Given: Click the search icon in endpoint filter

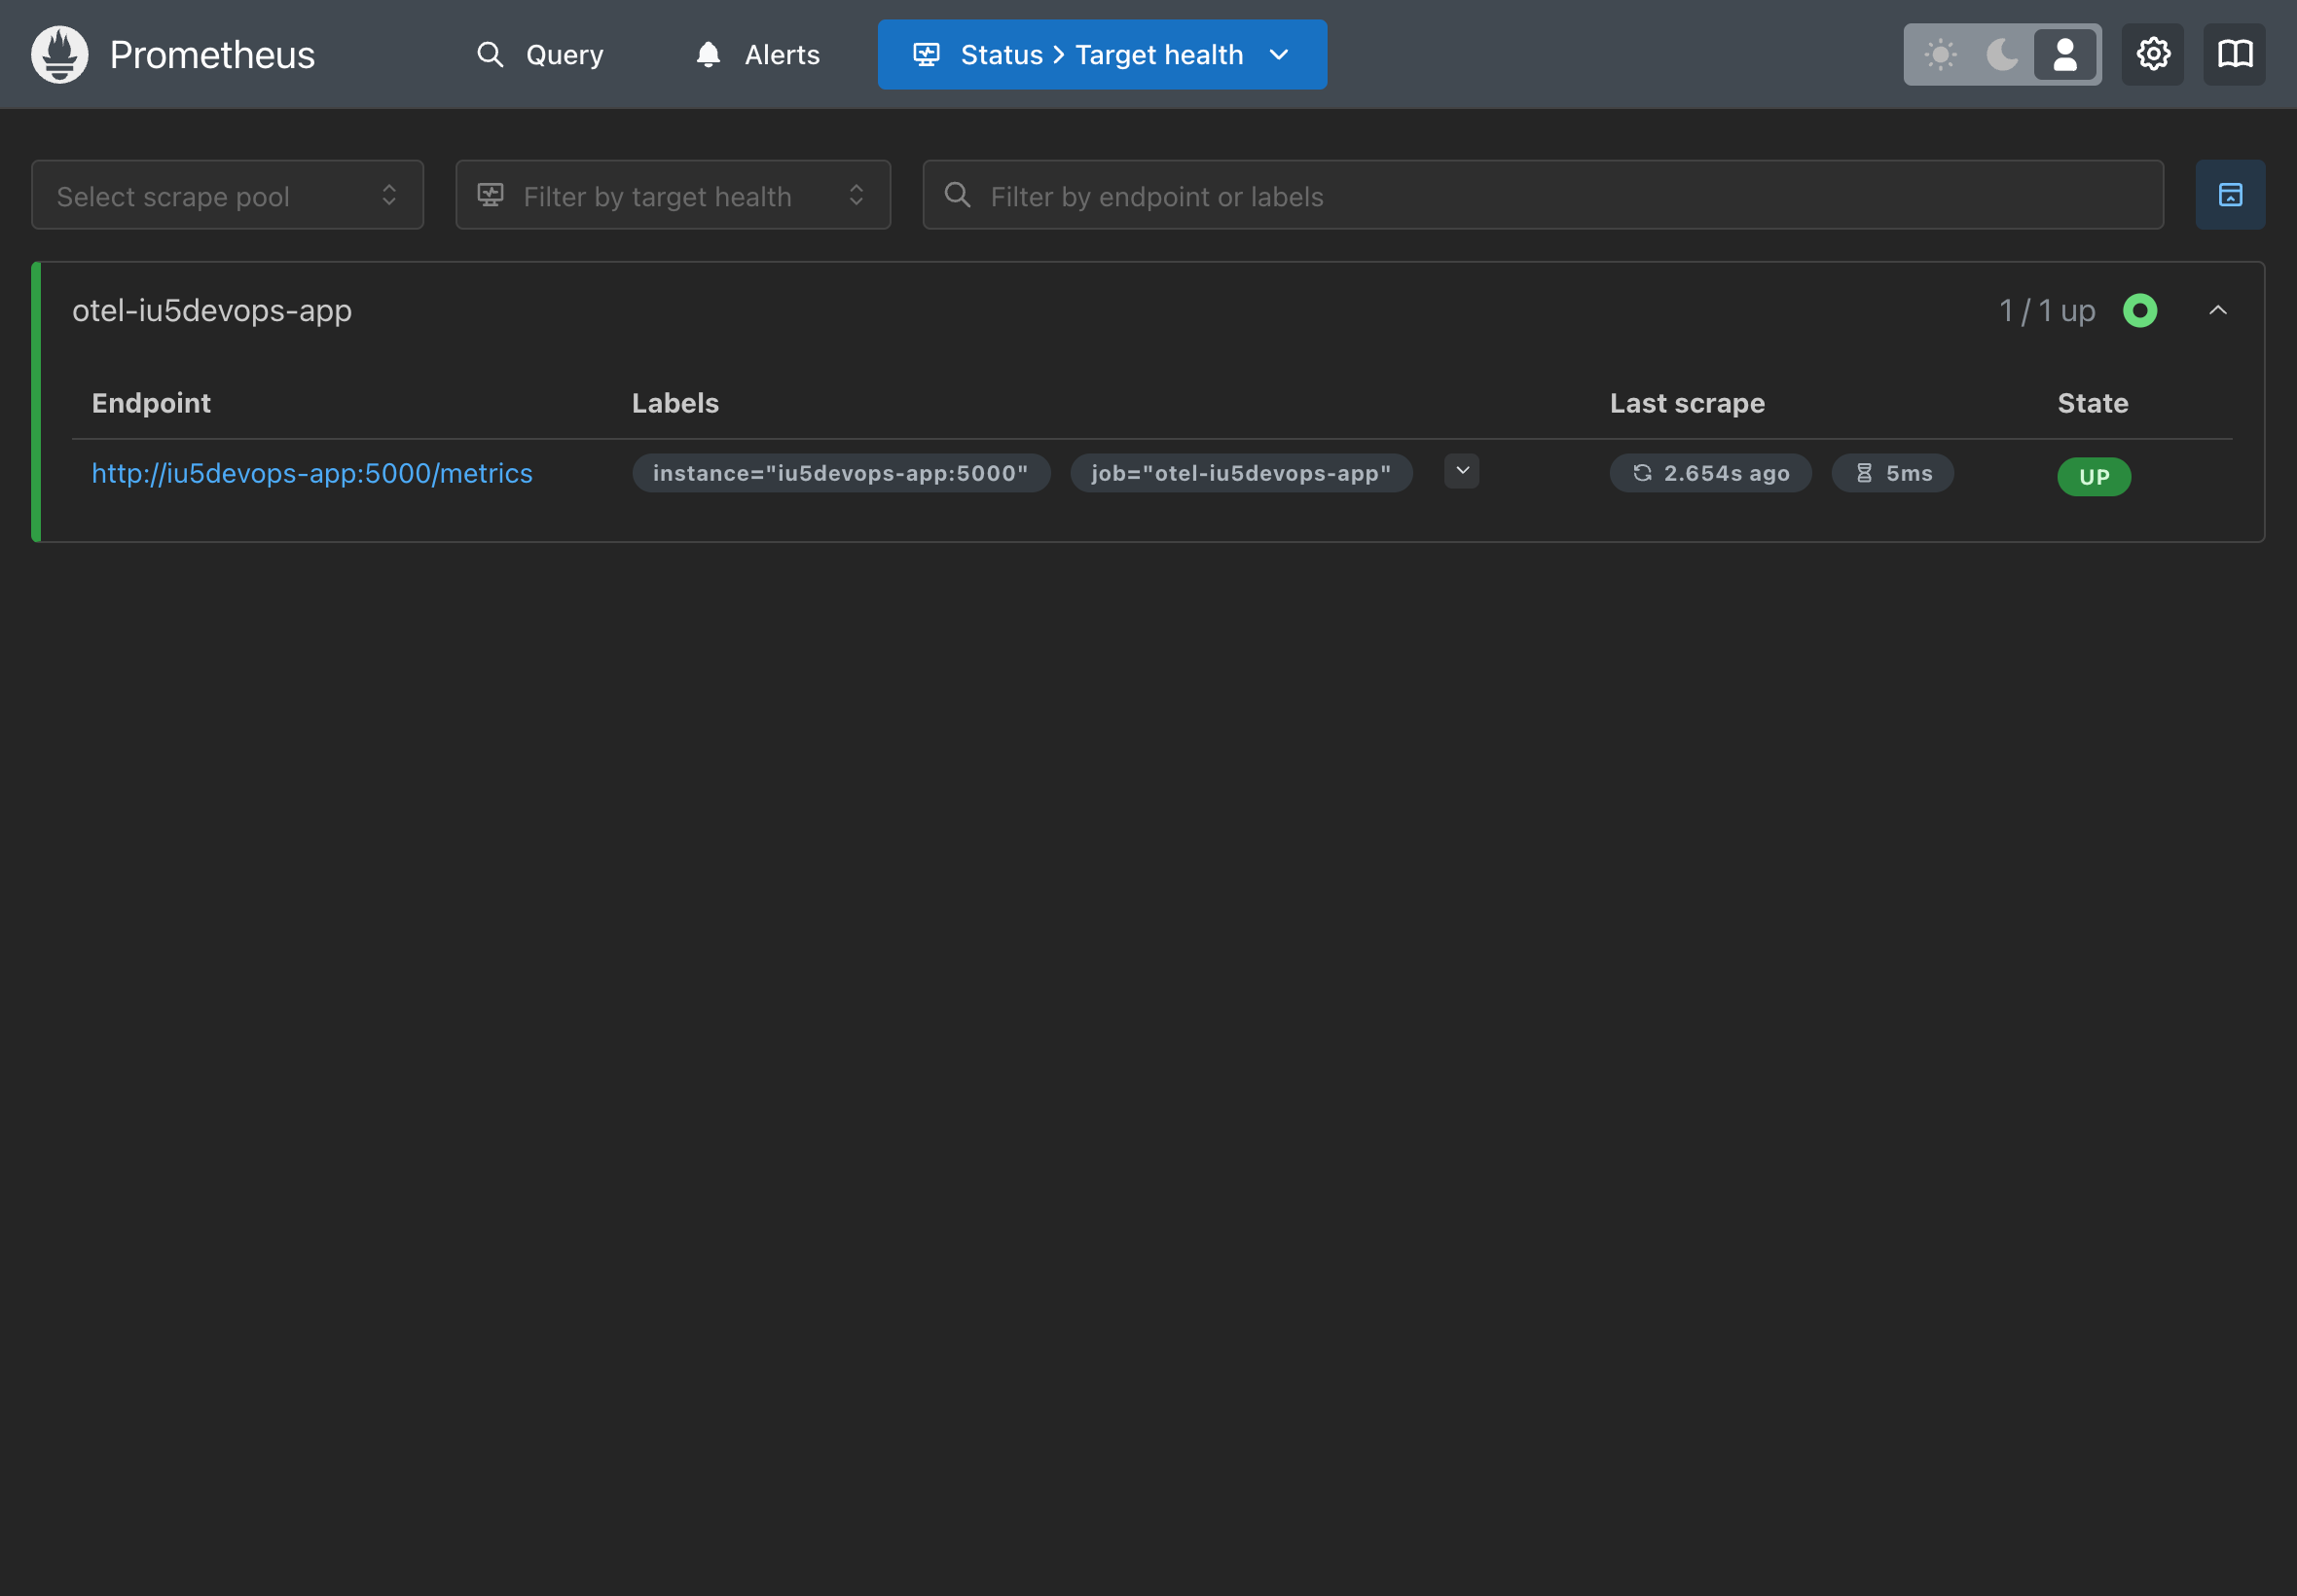Looking at the screenshot, I should point(957,195).
